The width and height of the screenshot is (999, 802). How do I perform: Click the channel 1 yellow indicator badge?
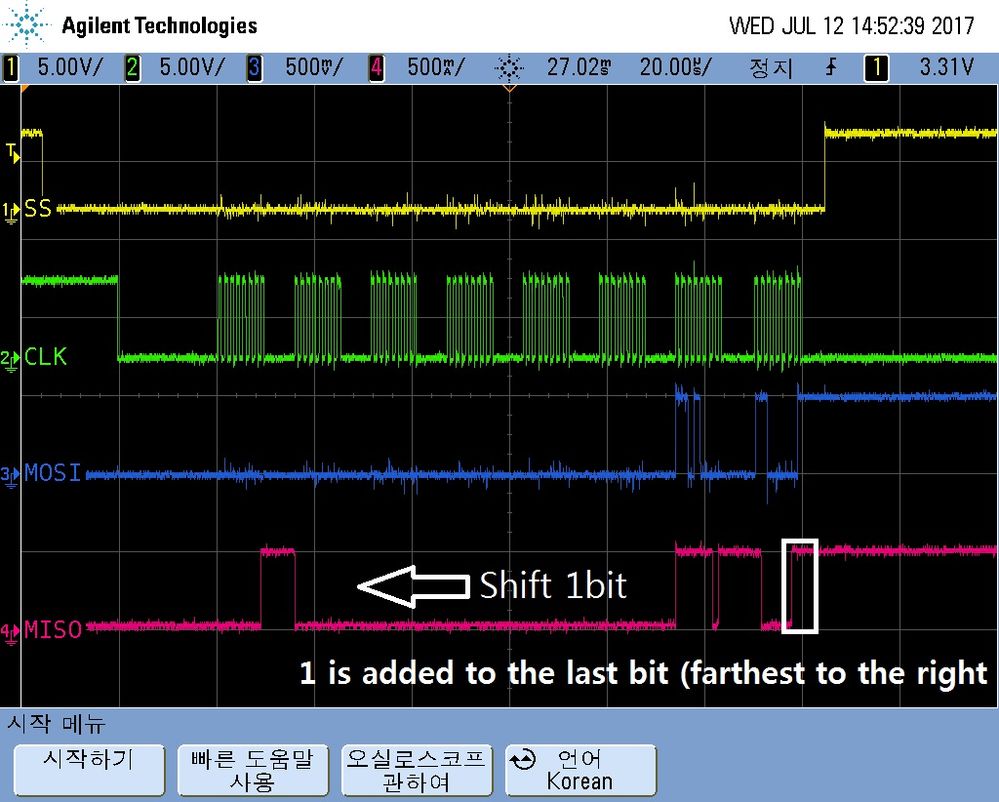pos(11,68)
